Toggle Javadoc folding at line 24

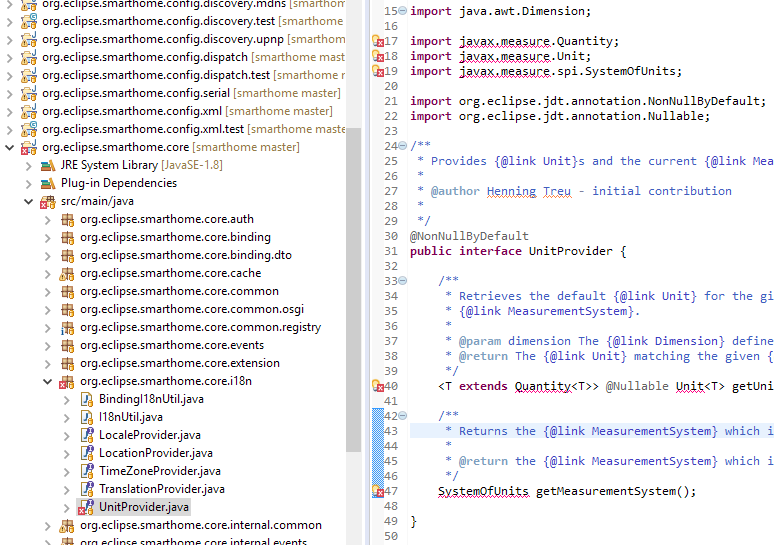tap(402, 146)
